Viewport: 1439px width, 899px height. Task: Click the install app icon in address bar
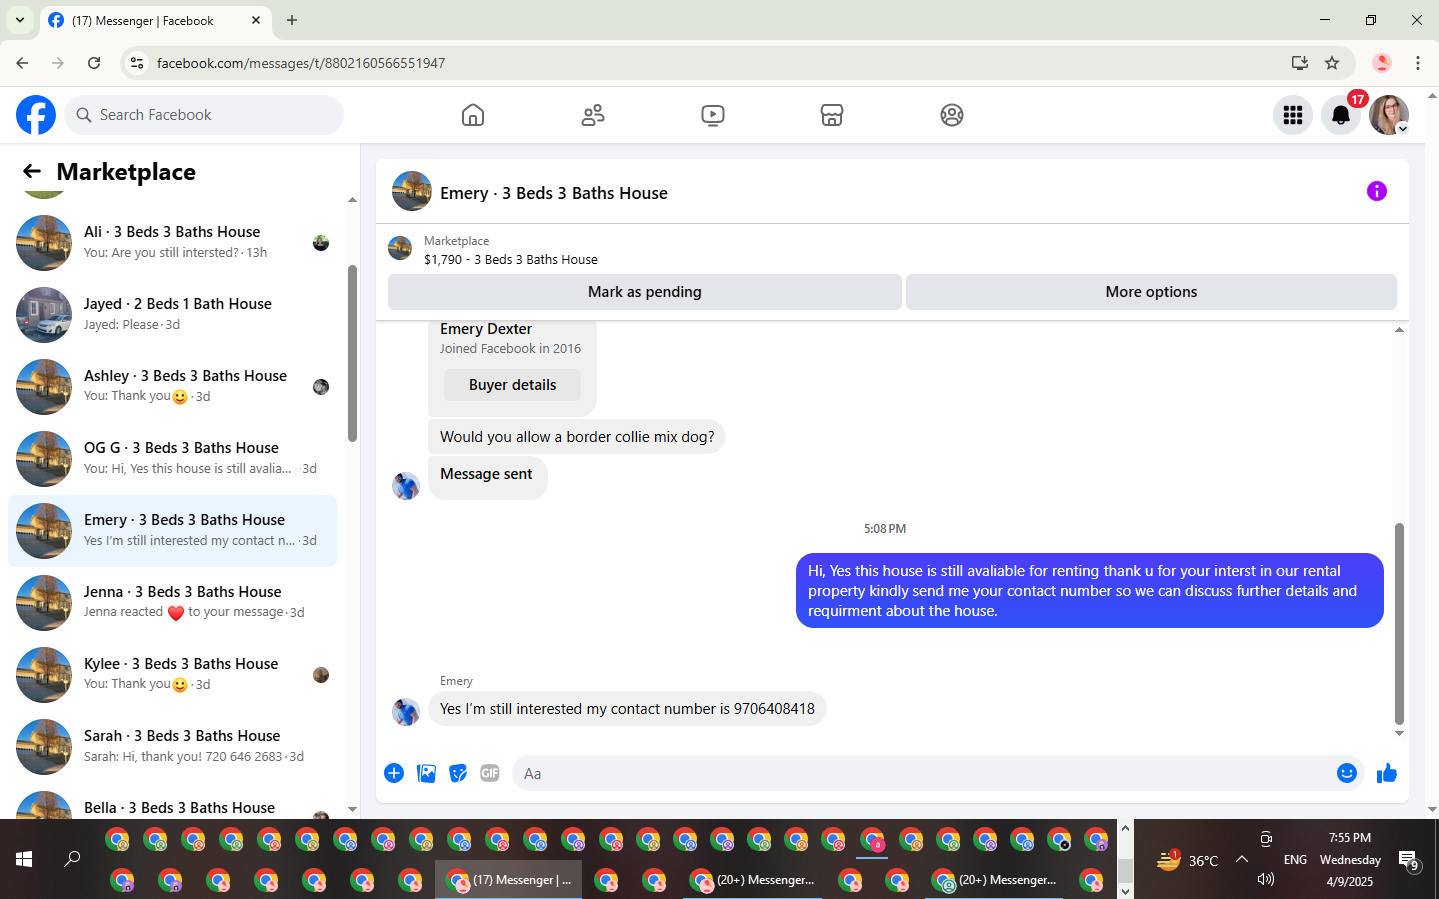pyautogui.click(x=1300, y=63)
